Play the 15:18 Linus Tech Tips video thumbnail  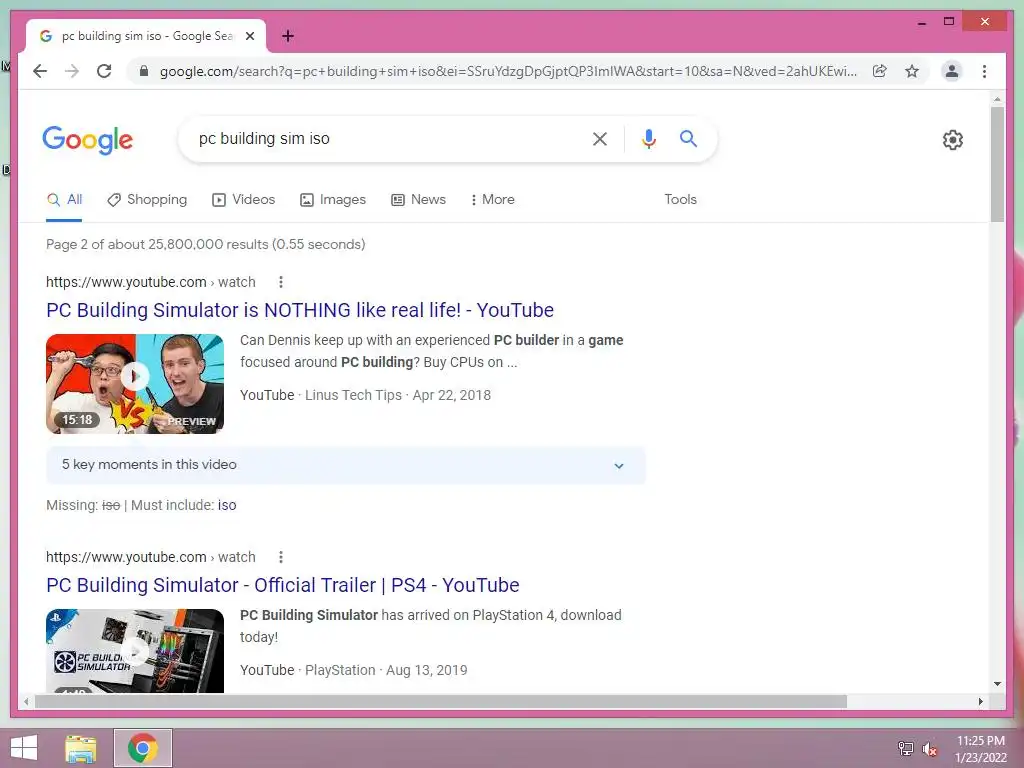(135, 384)
